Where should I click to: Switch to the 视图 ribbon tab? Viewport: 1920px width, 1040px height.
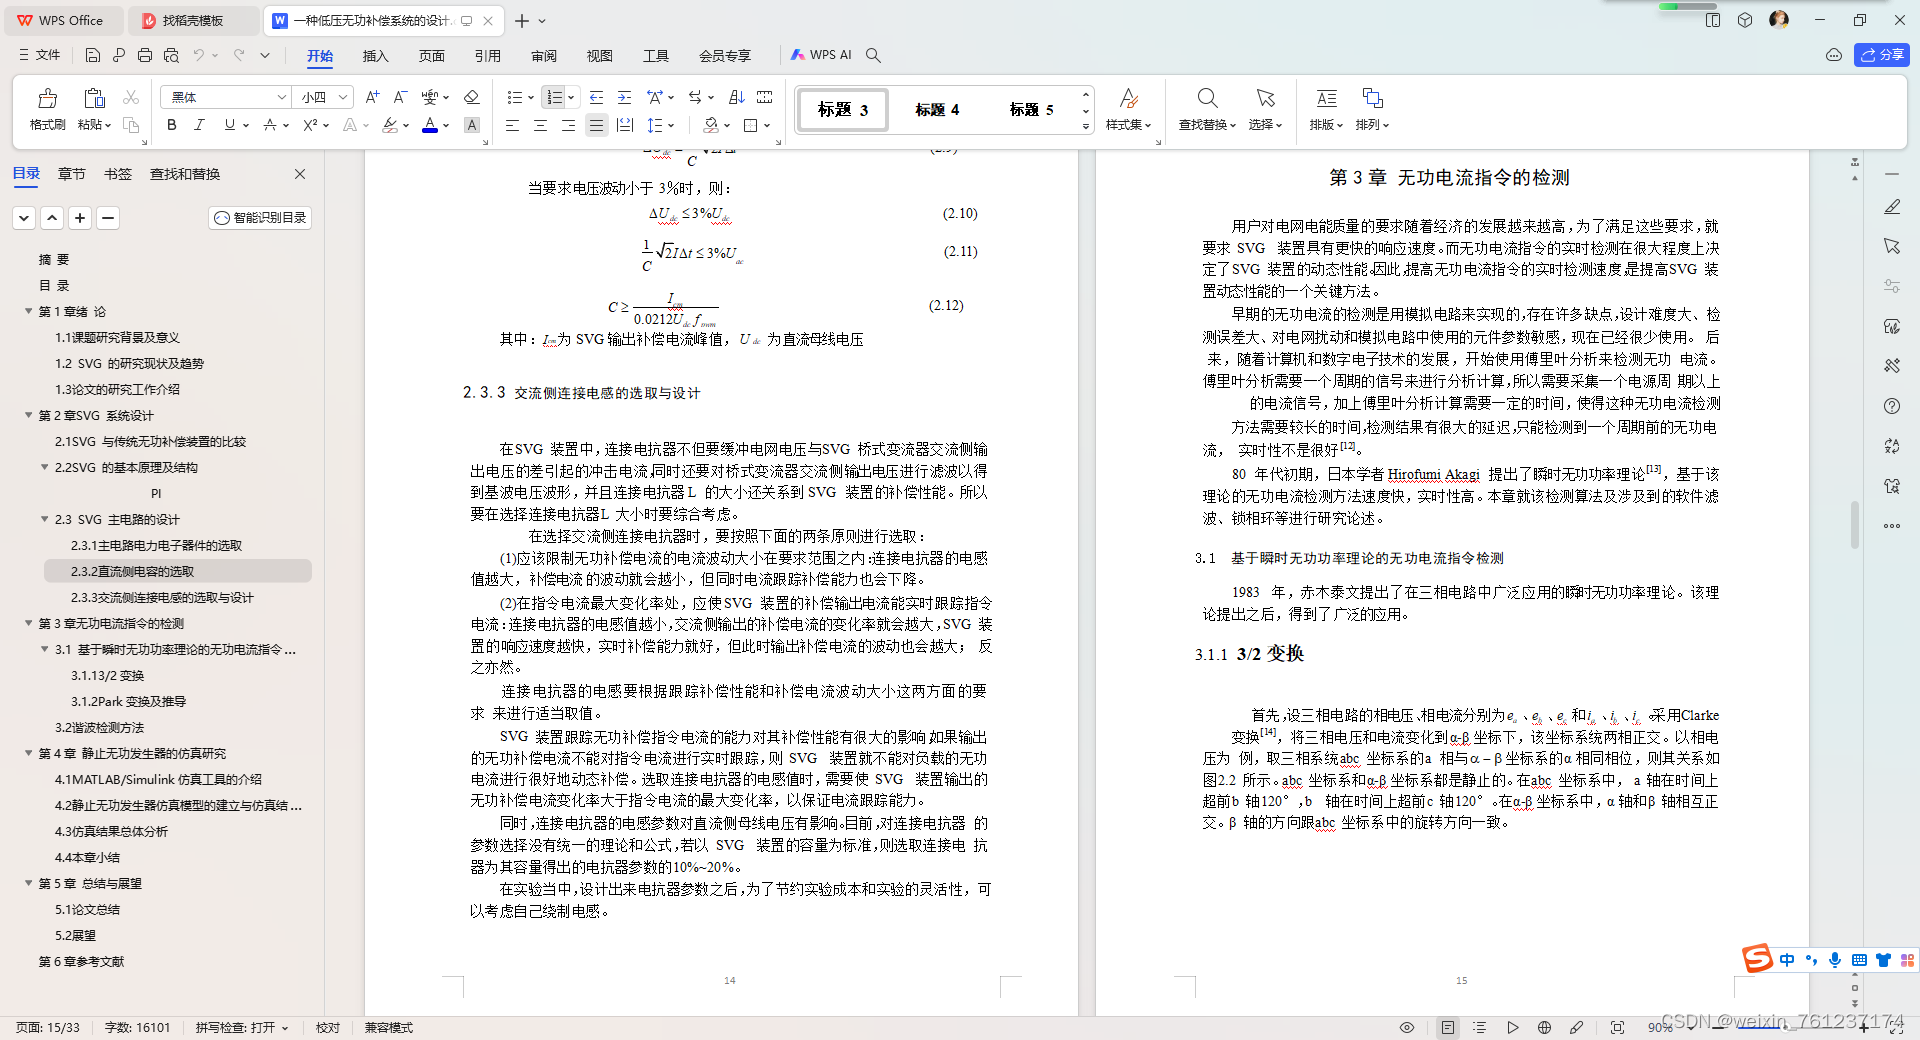click(x=599, y=56)
